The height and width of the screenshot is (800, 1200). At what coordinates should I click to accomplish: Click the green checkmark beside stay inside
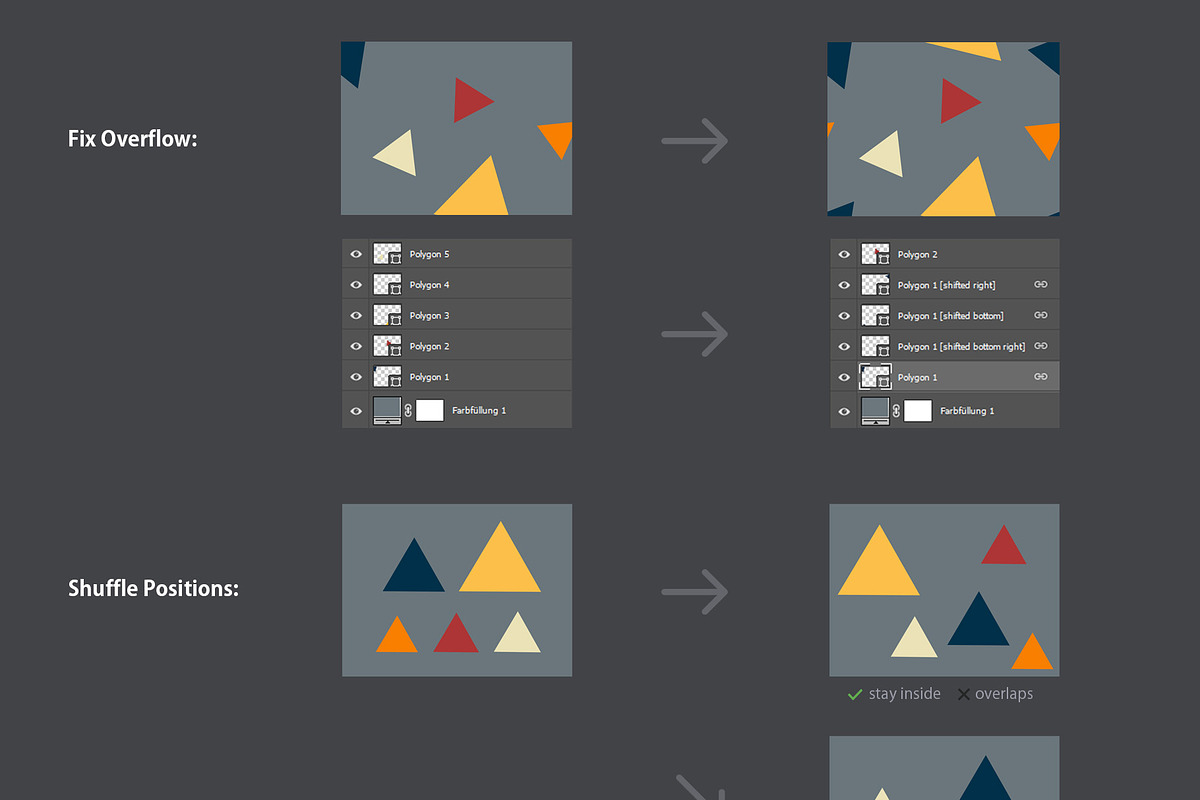(854, 694)
